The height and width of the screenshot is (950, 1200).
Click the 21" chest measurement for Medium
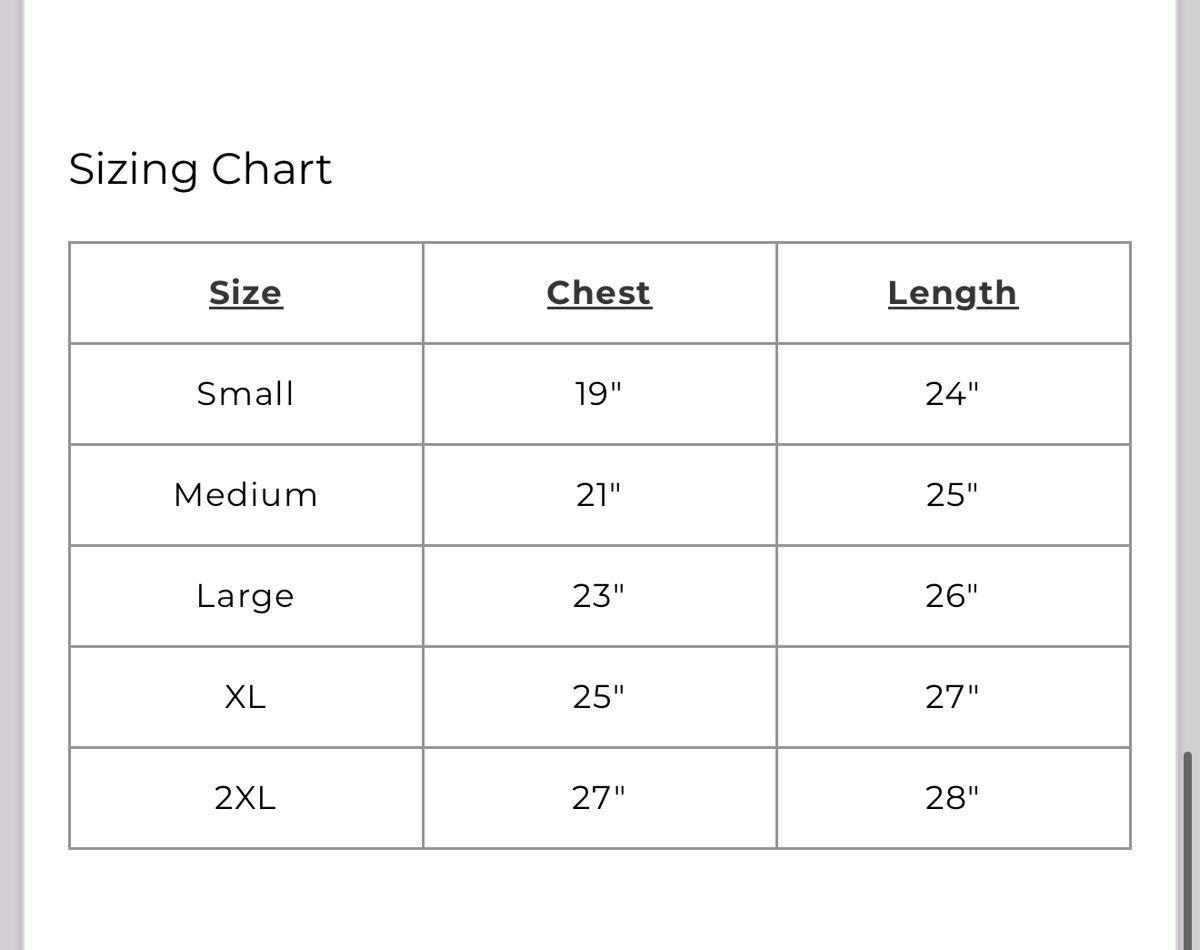click(599, 495)
